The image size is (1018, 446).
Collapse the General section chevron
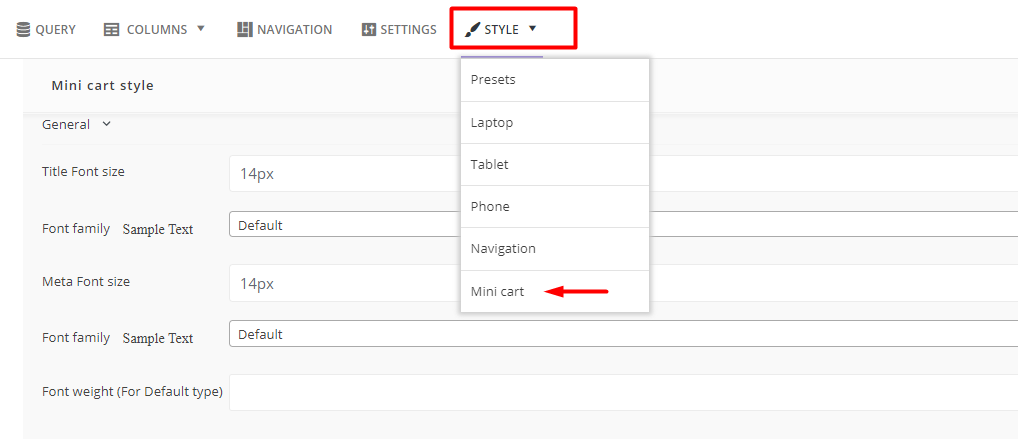point(107,124)
